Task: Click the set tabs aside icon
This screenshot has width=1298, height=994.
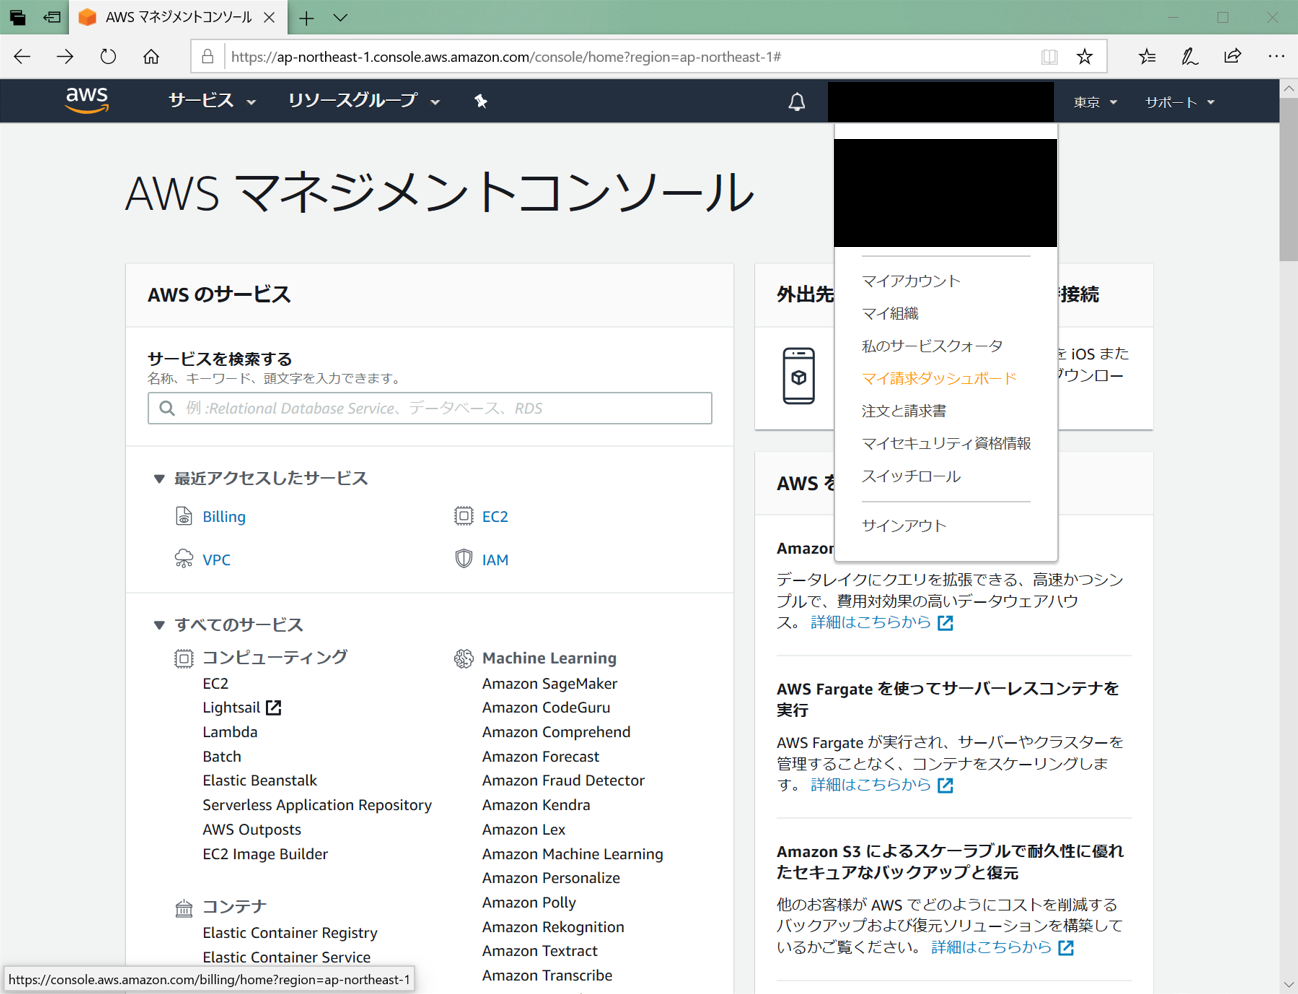Action: pyautogui.click(x=52, y=18)
